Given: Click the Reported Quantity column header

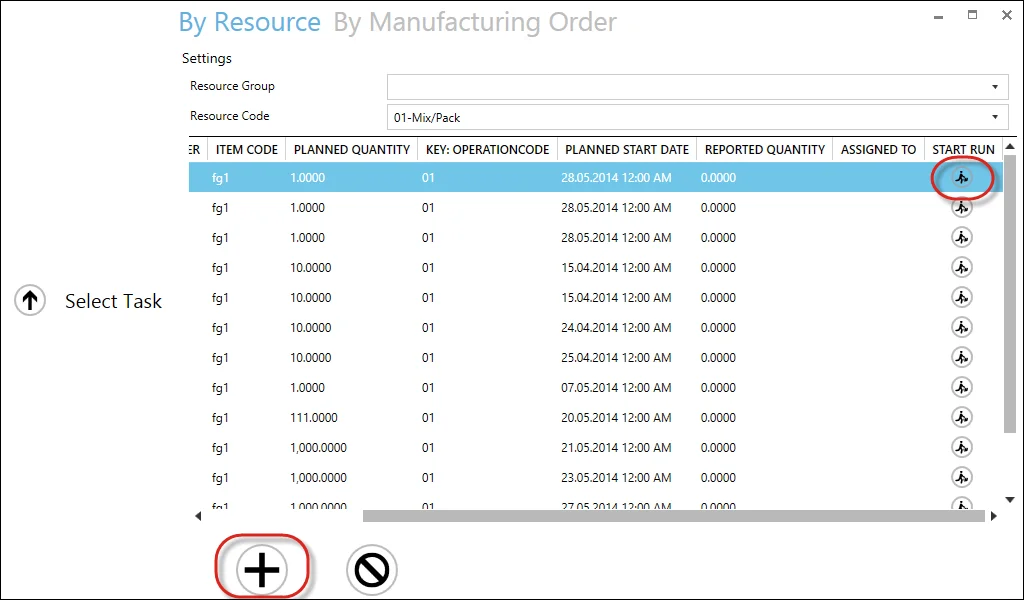Looking at the screenshot, I should point(765,150).
